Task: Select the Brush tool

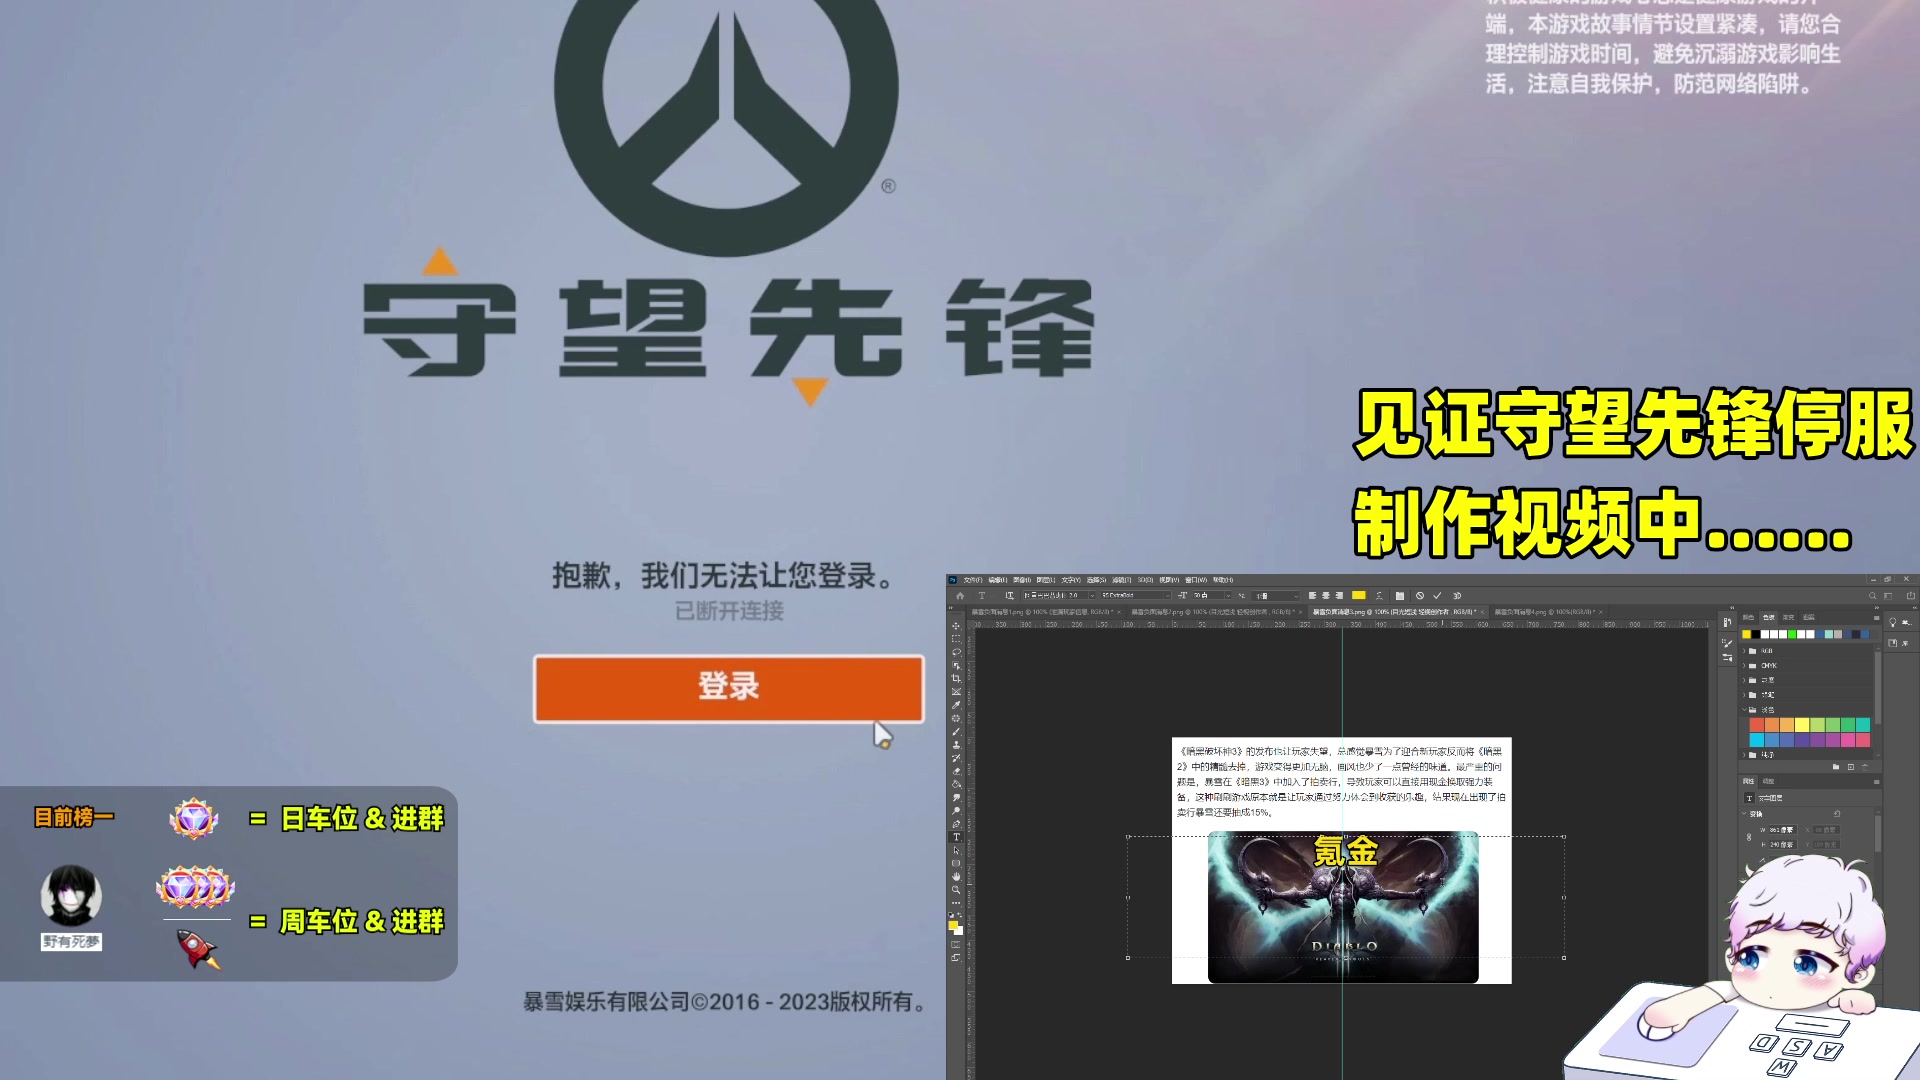Action: point(956,731)
